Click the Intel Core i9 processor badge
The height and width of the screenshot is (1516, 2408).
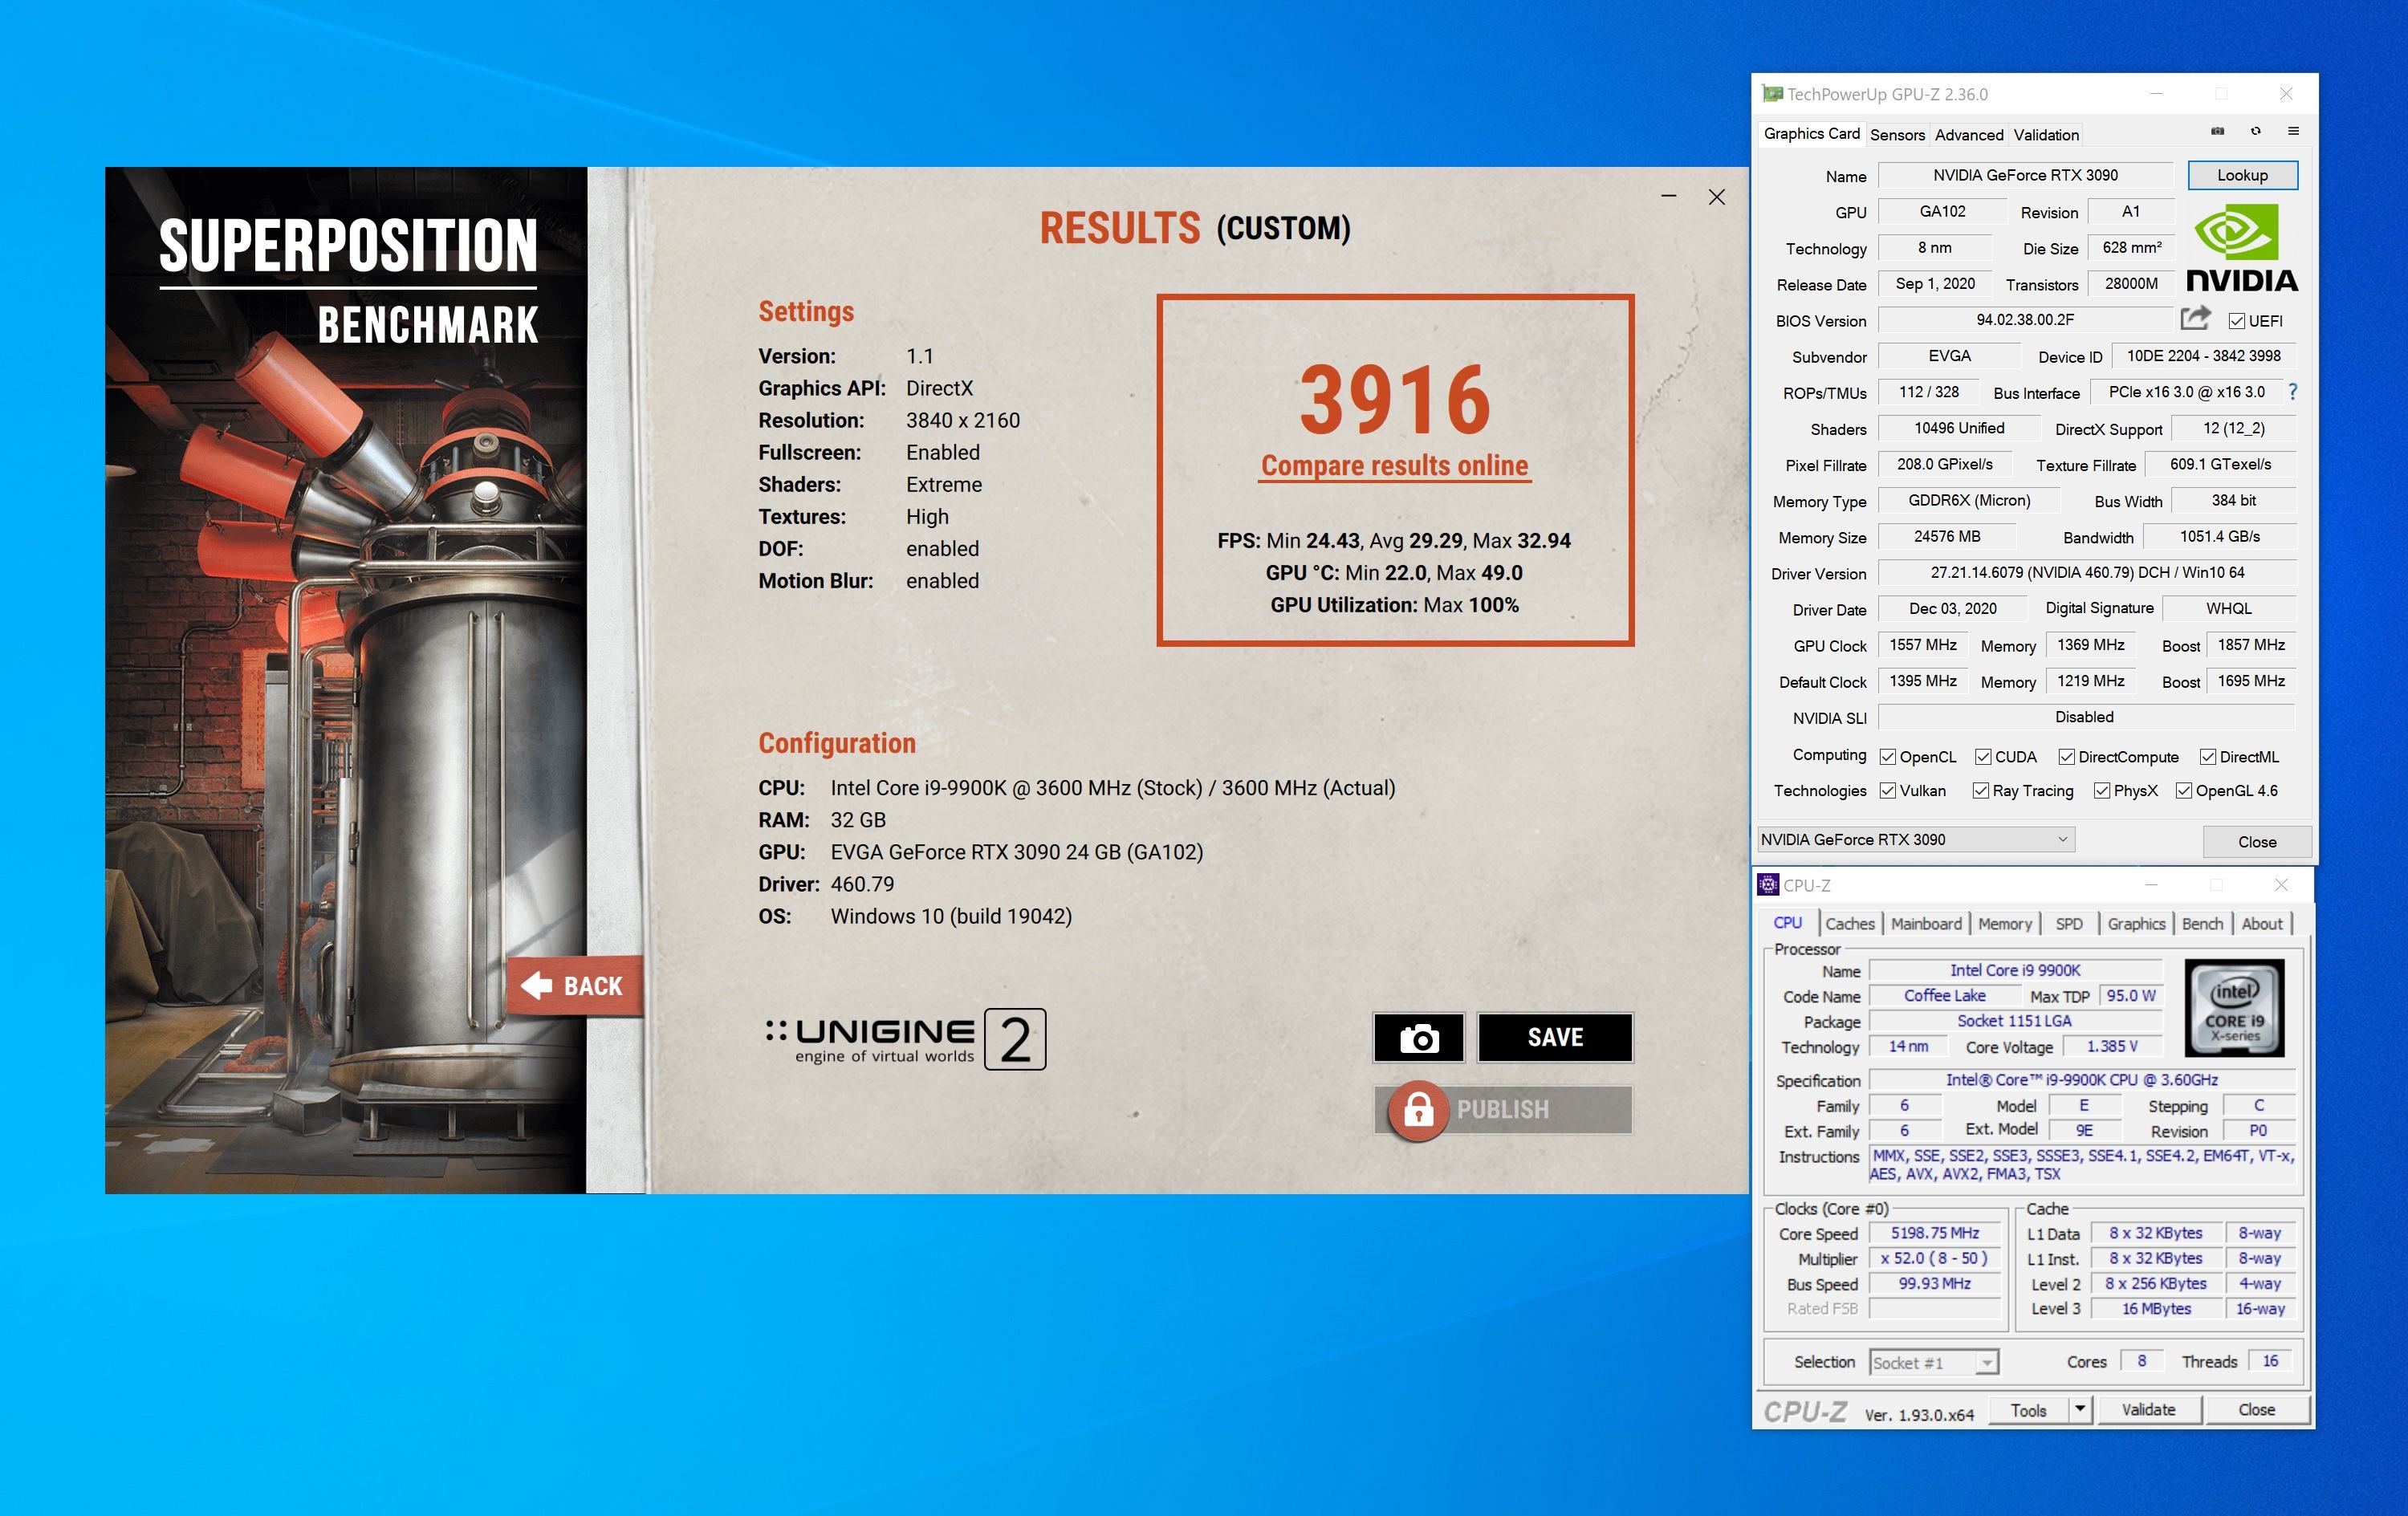(x=2234, y=1007)
